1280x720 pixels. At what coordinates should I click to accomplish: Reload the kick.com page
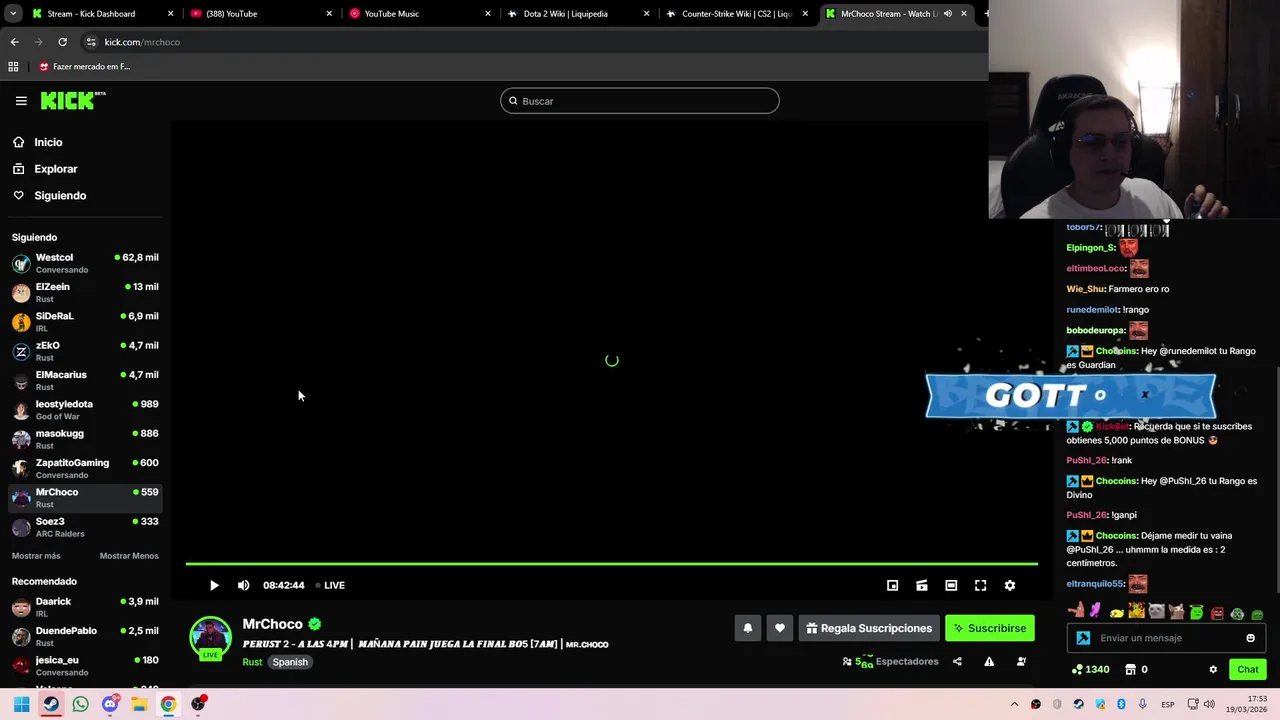click(62, 42)
